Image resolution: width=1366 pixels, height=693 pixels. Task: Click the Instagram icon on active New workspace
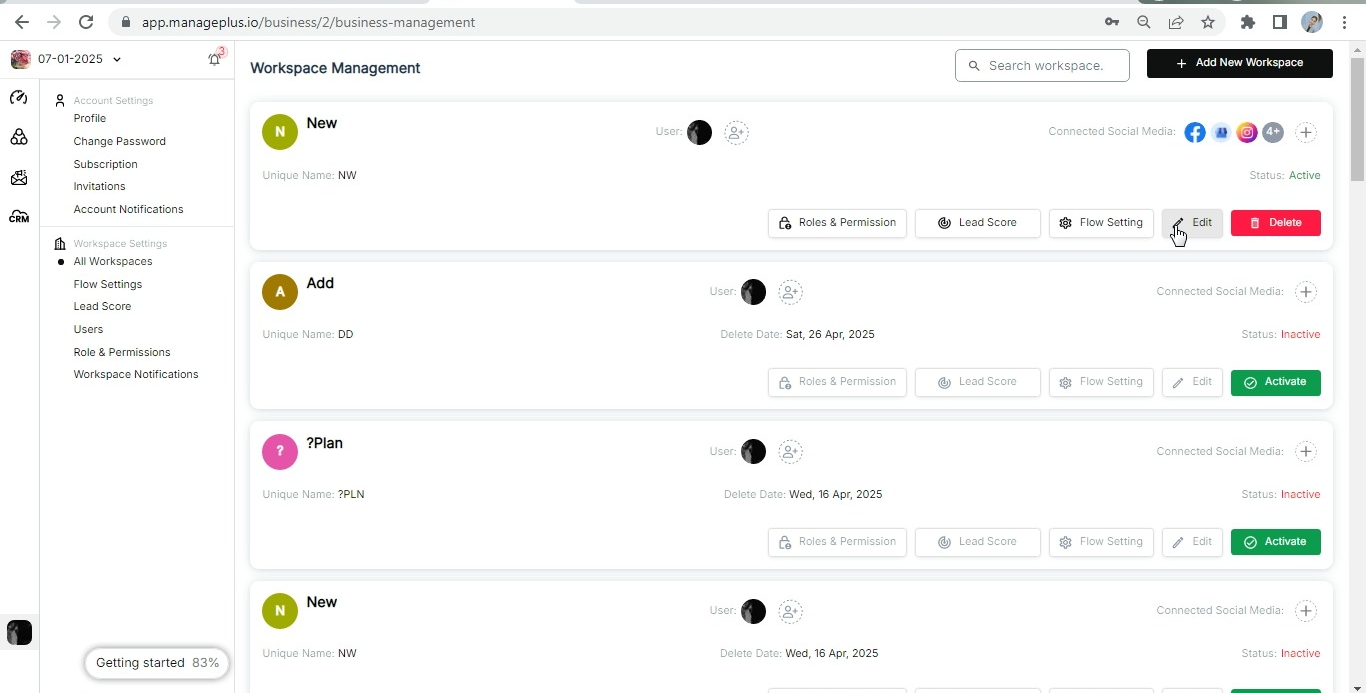click(1247, 132)
